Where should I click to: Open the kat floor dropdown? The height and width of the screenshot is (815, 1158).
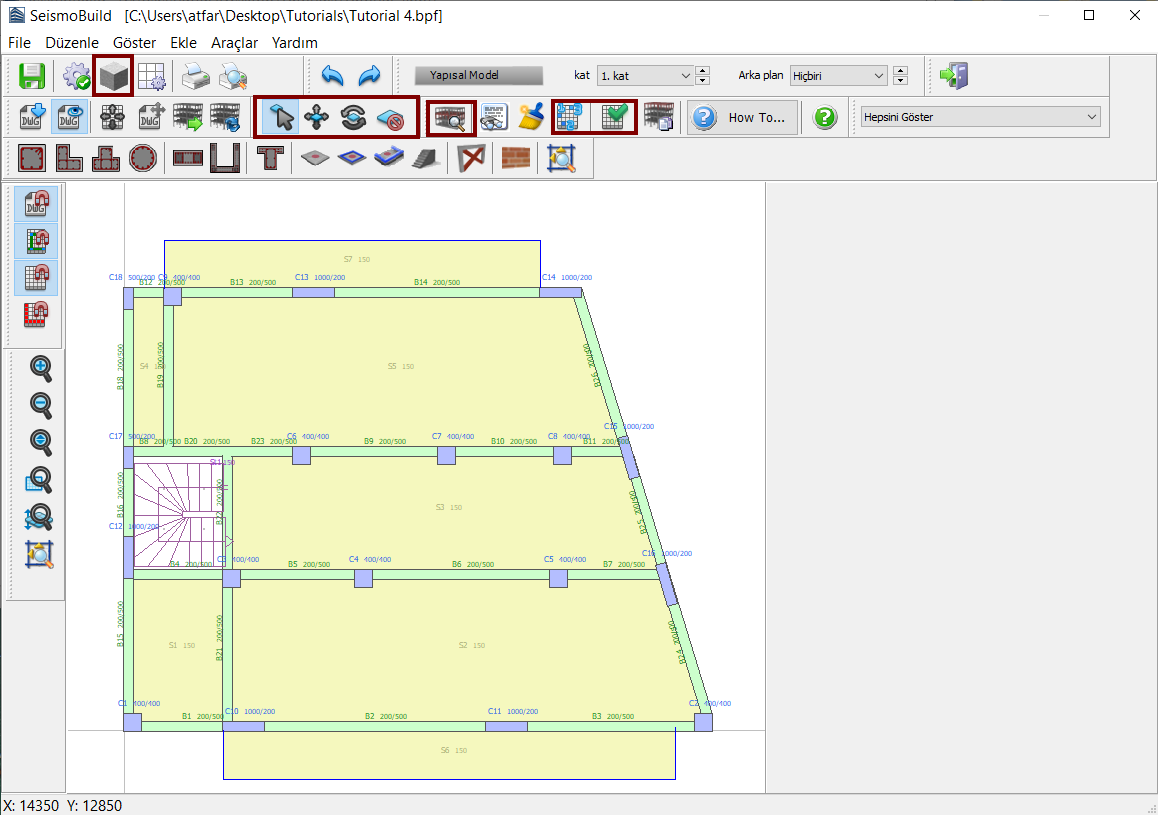[x=645, y=76]
